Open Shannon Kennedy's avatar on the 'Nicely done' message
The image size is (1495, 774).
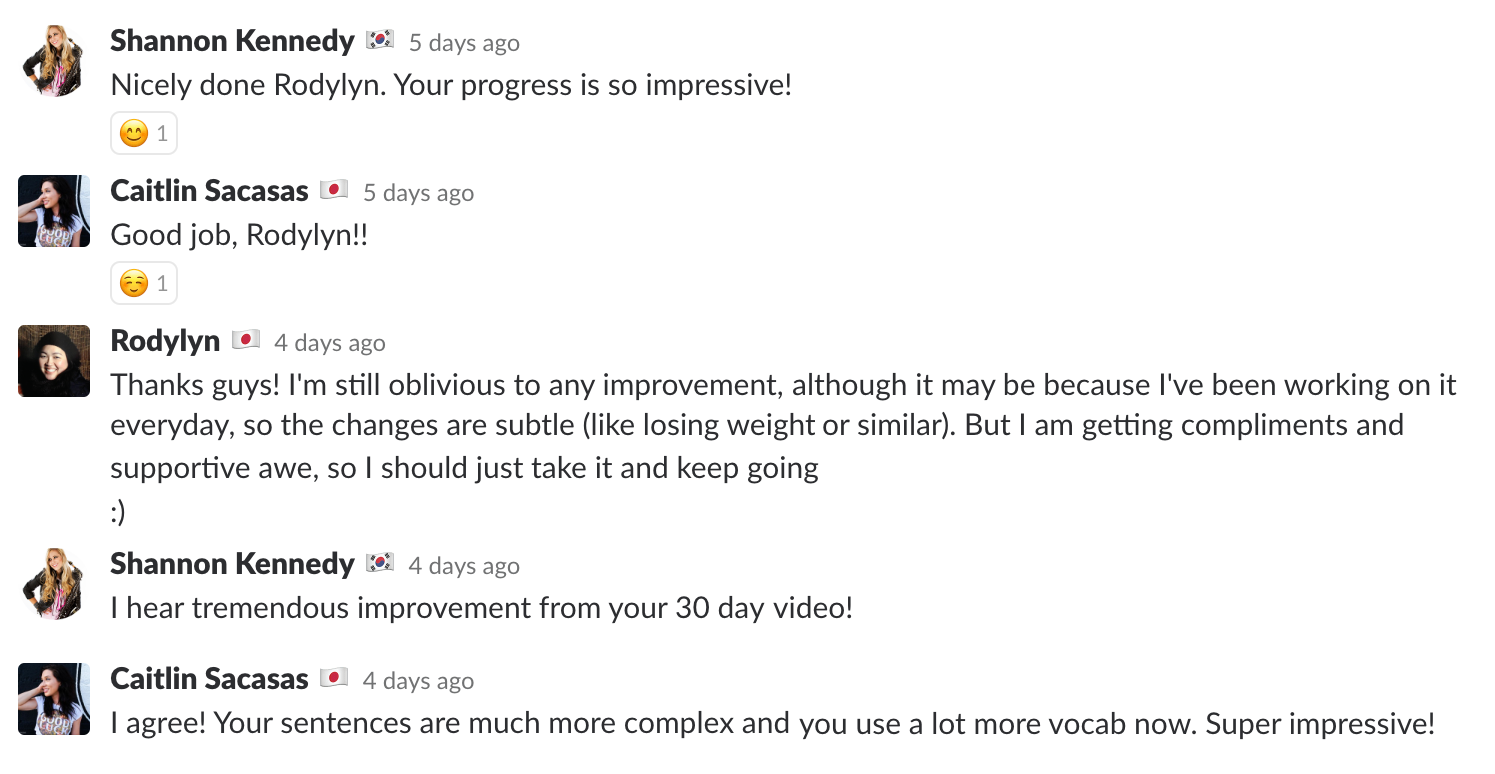(x=54, y=60)
